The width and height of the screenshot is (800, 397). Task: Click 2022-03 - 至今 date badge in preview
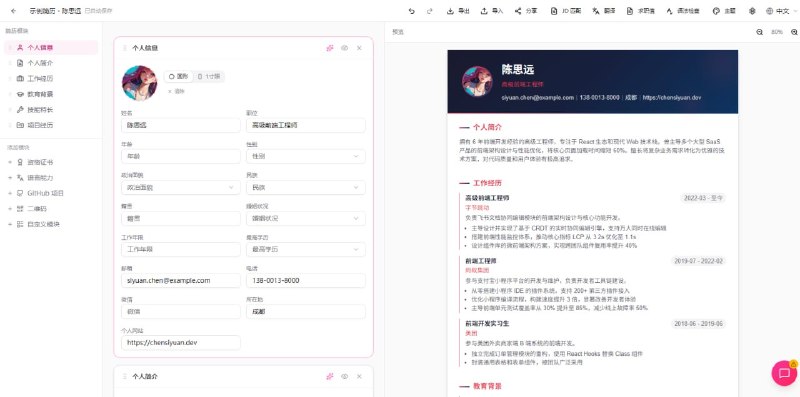703,197
